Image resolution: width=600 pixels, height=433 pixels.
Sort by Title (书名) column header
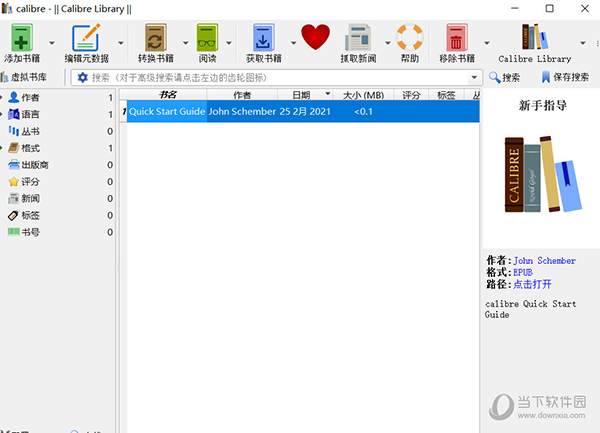click(167, 95)
